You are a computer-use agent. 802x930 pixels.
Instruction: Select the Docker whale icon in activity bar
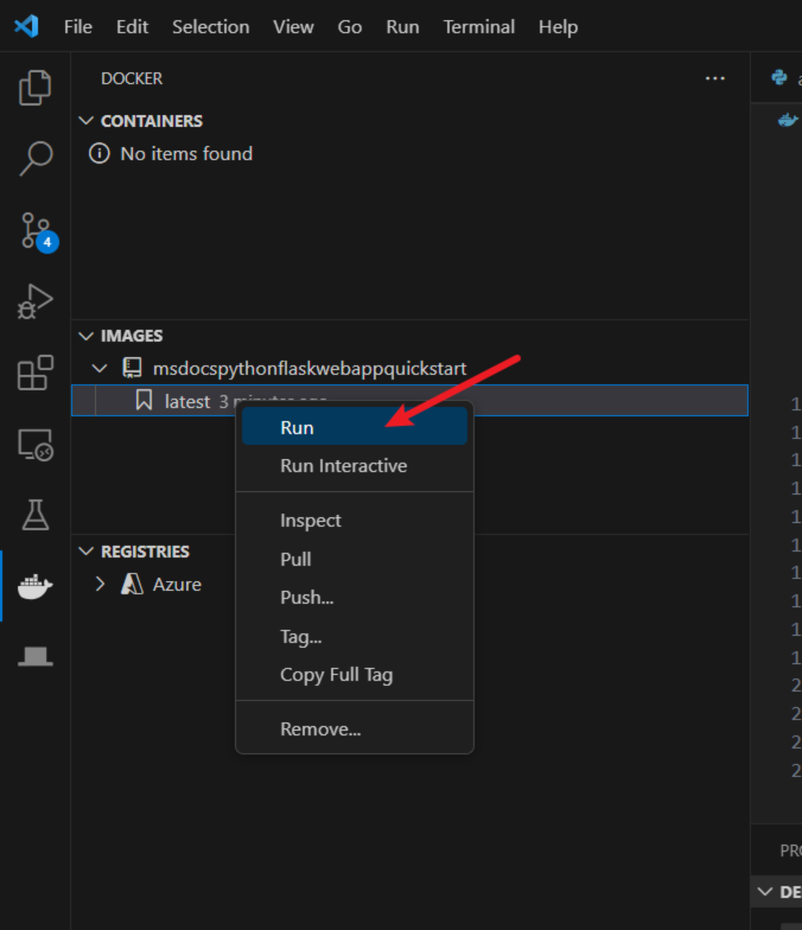(x=35, y=587)
